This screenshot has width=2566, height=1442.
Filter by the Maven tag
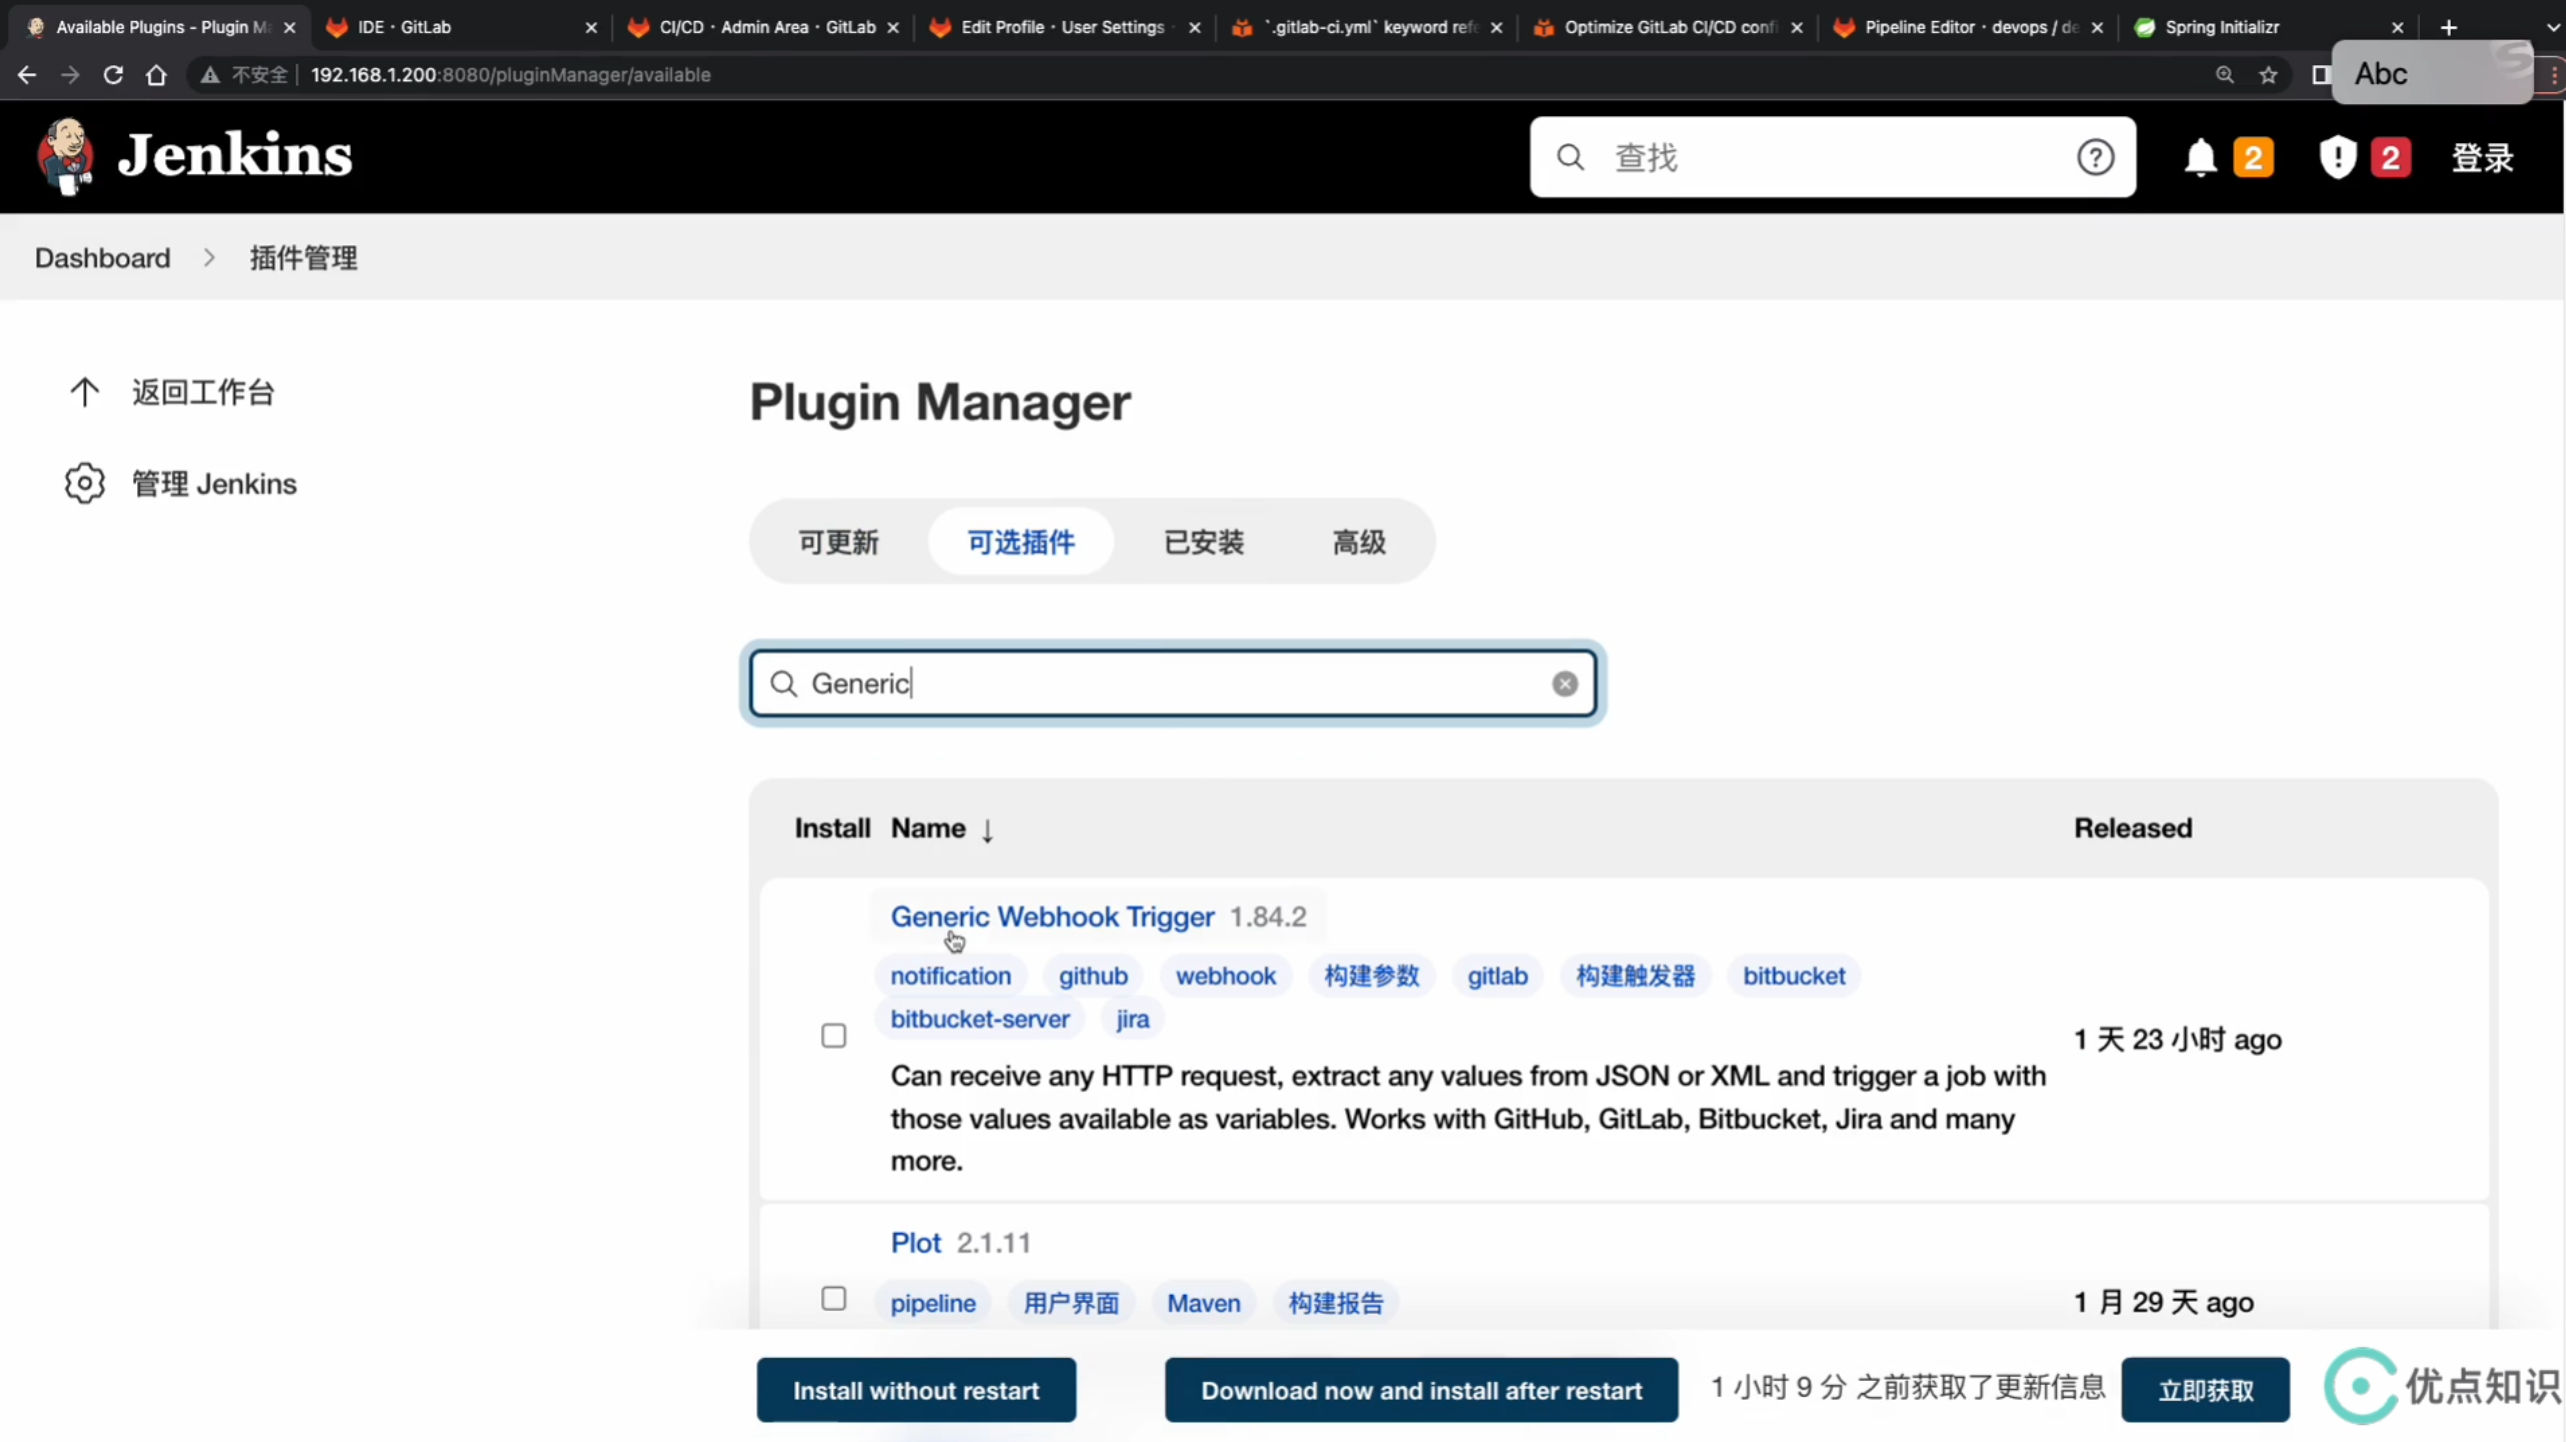[1203, 1303]
